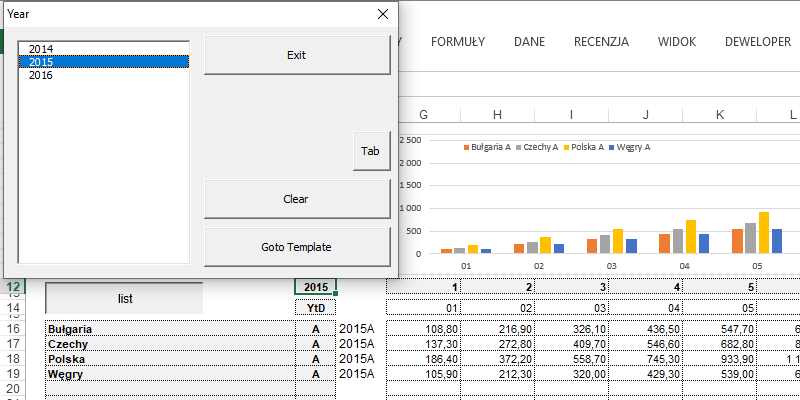
Task: Click the small Tab button
Action: (371, 152)
